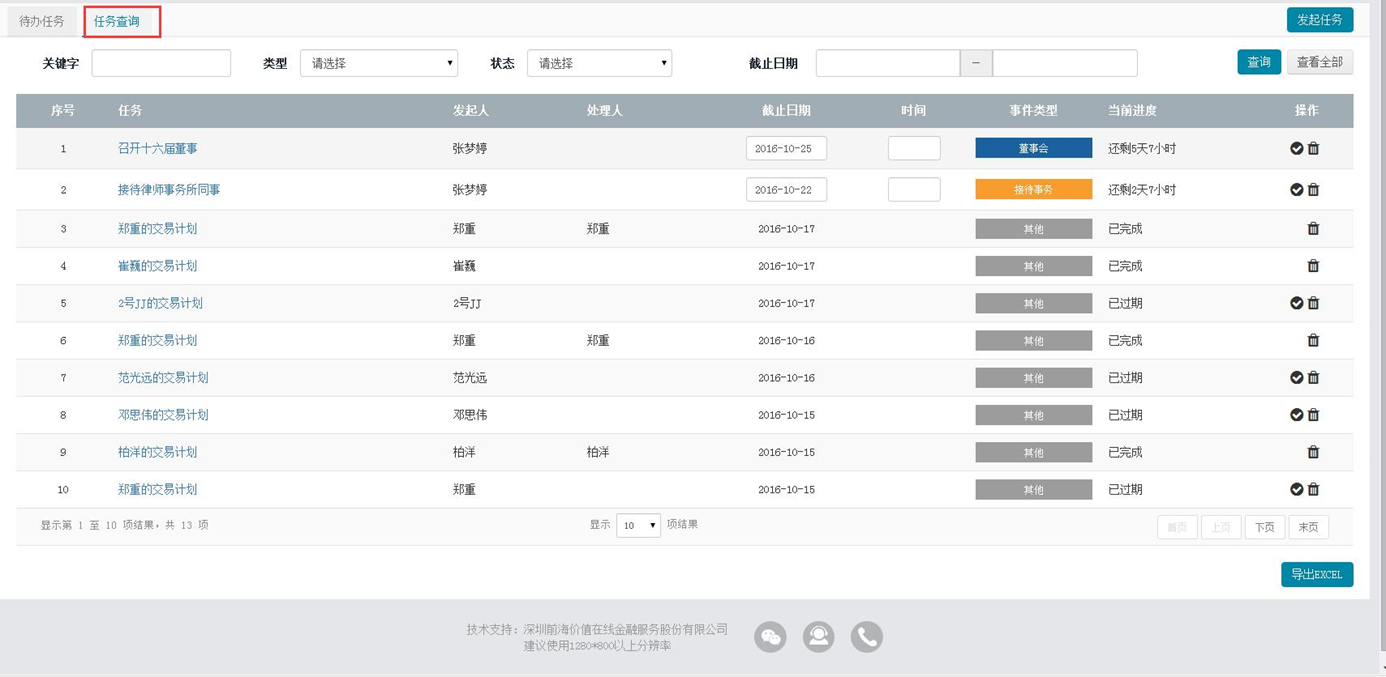Click the deadline start date field
The height and width of the screenshot is (677, 1386).
(x=888, y=63)
